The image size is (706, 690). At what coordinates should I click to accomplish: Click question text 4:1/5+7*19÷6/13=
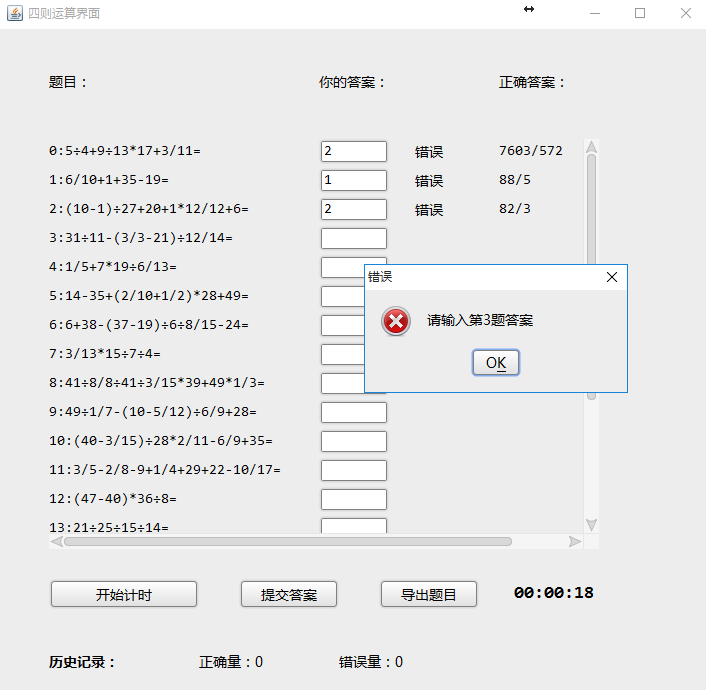tap(113, 267)
